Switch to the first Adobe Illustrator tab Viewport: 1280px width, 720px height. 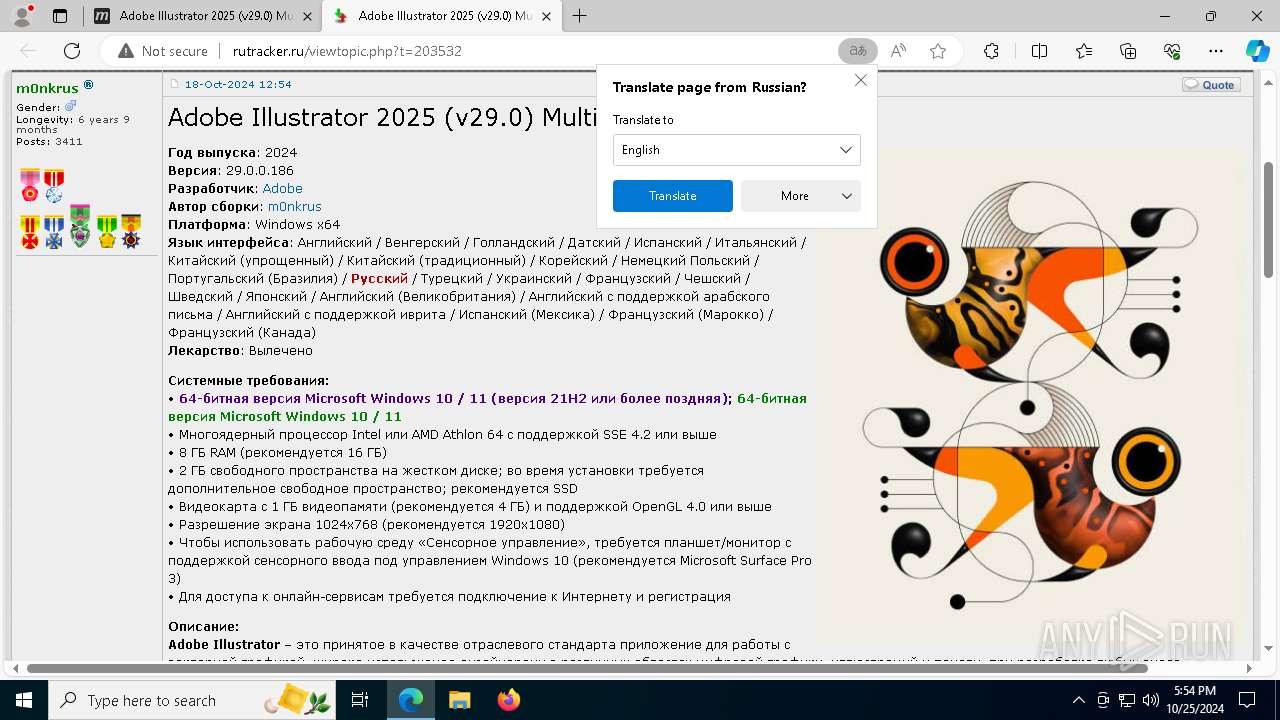click(204, 16)
